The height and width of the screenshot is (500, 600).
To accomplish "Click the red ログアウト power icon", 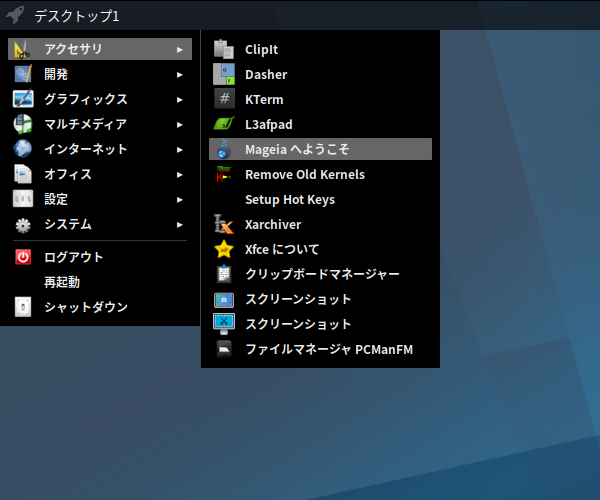I will (23, 257).
